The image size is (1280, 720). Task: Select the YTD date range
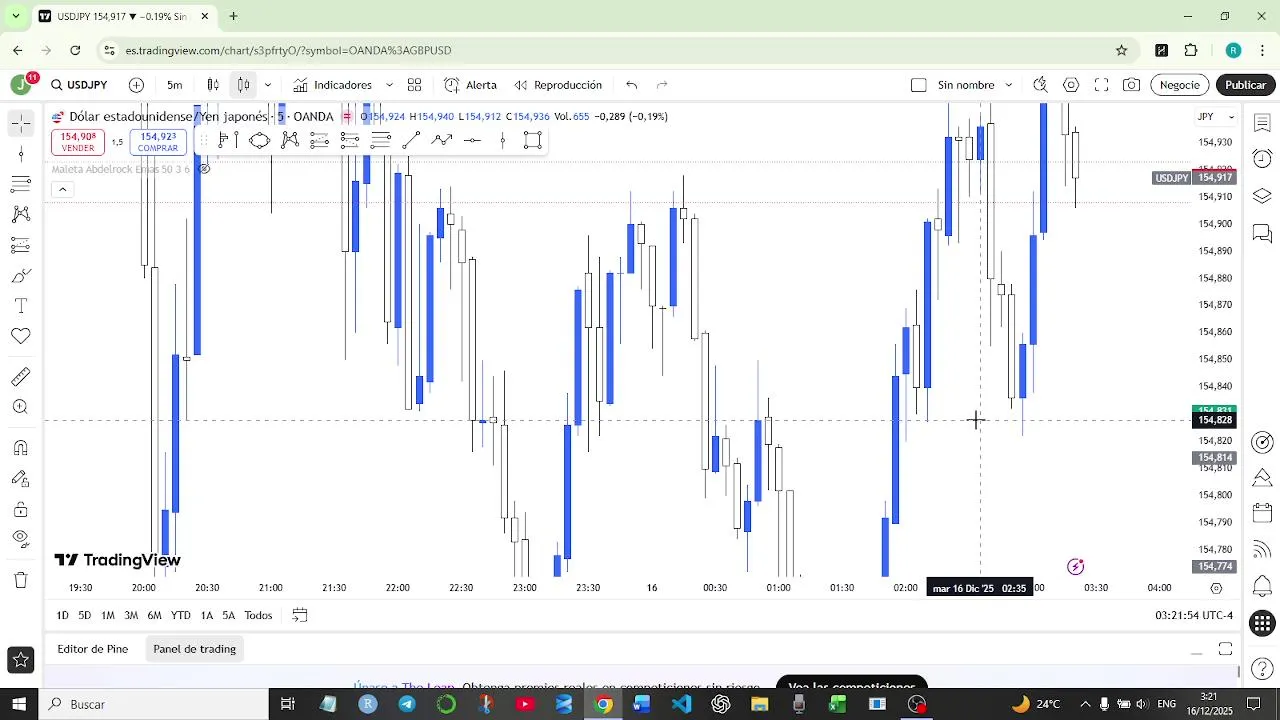(x=180, y=615)
